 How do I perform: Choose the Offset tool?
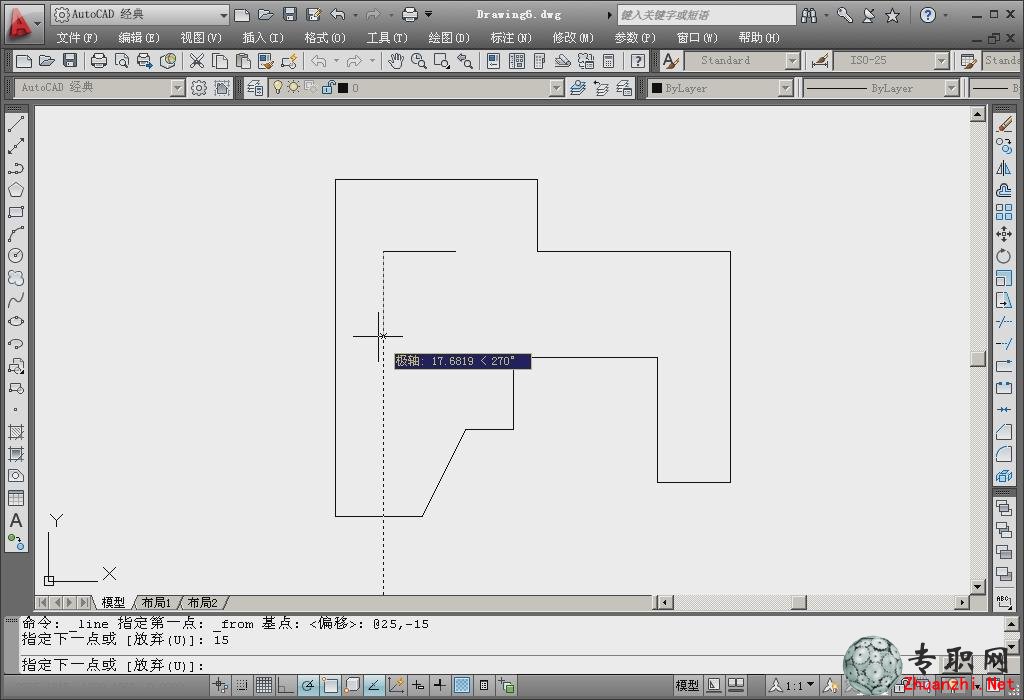pyautogui.click(x=1004, y=190)
